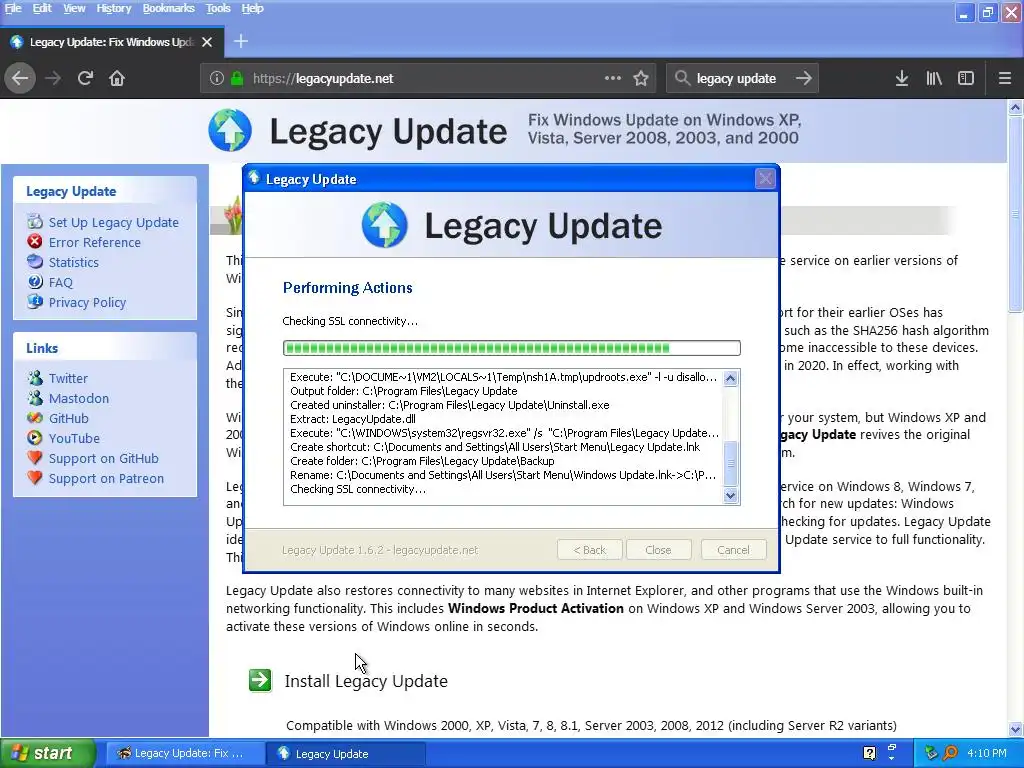Open the Edit menu

42,8
